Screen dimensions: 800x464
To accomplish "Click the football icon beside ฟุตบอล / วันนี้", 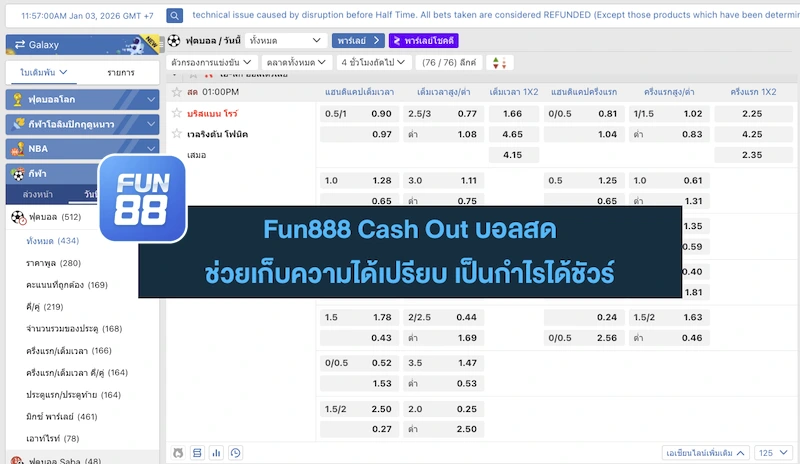I will pyautogui.click(x=174, y=40).
